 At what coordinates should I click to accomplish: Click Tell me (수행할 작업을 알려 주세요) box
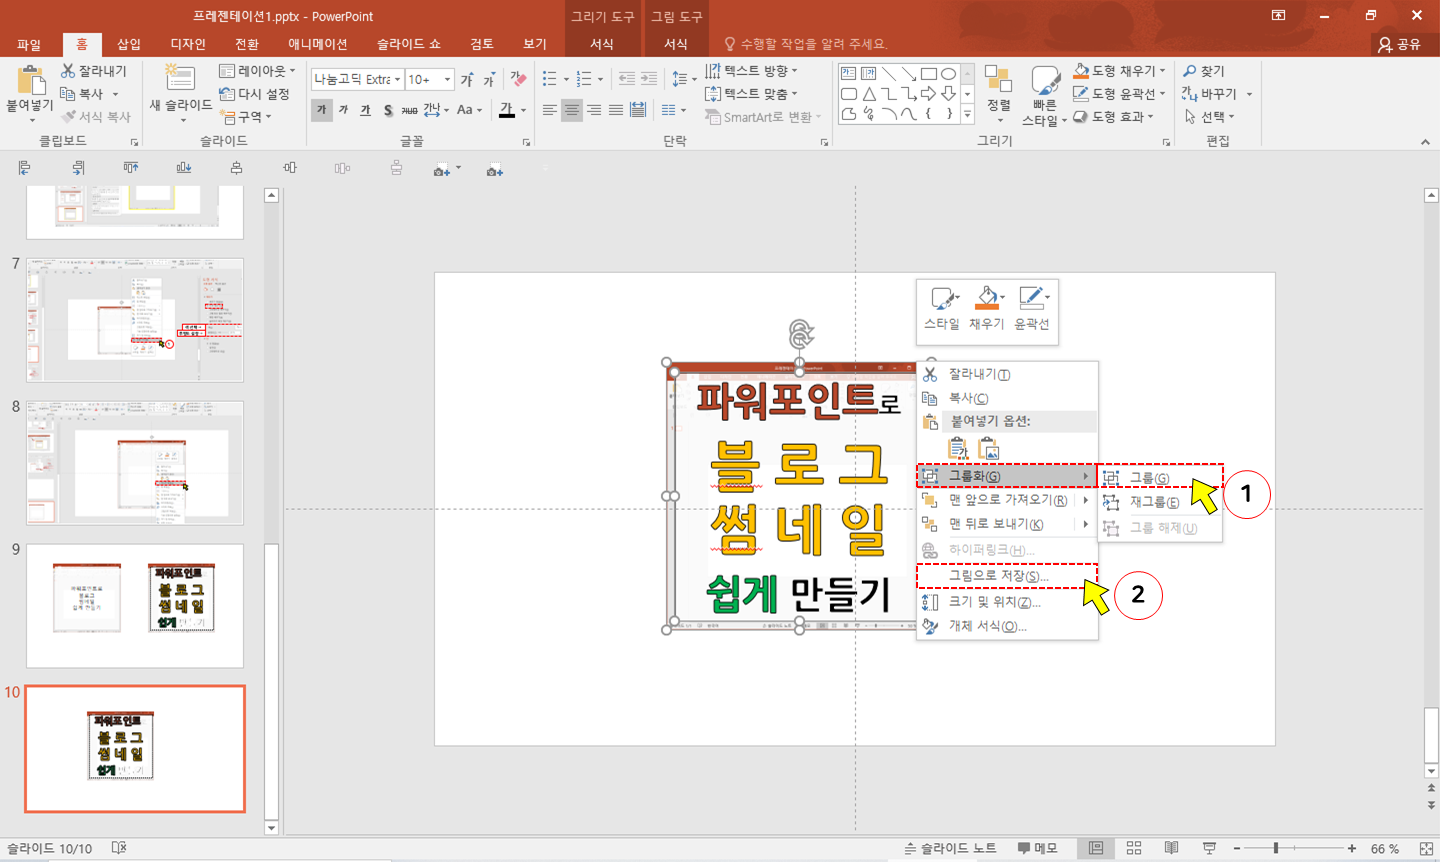coord(806,44)
